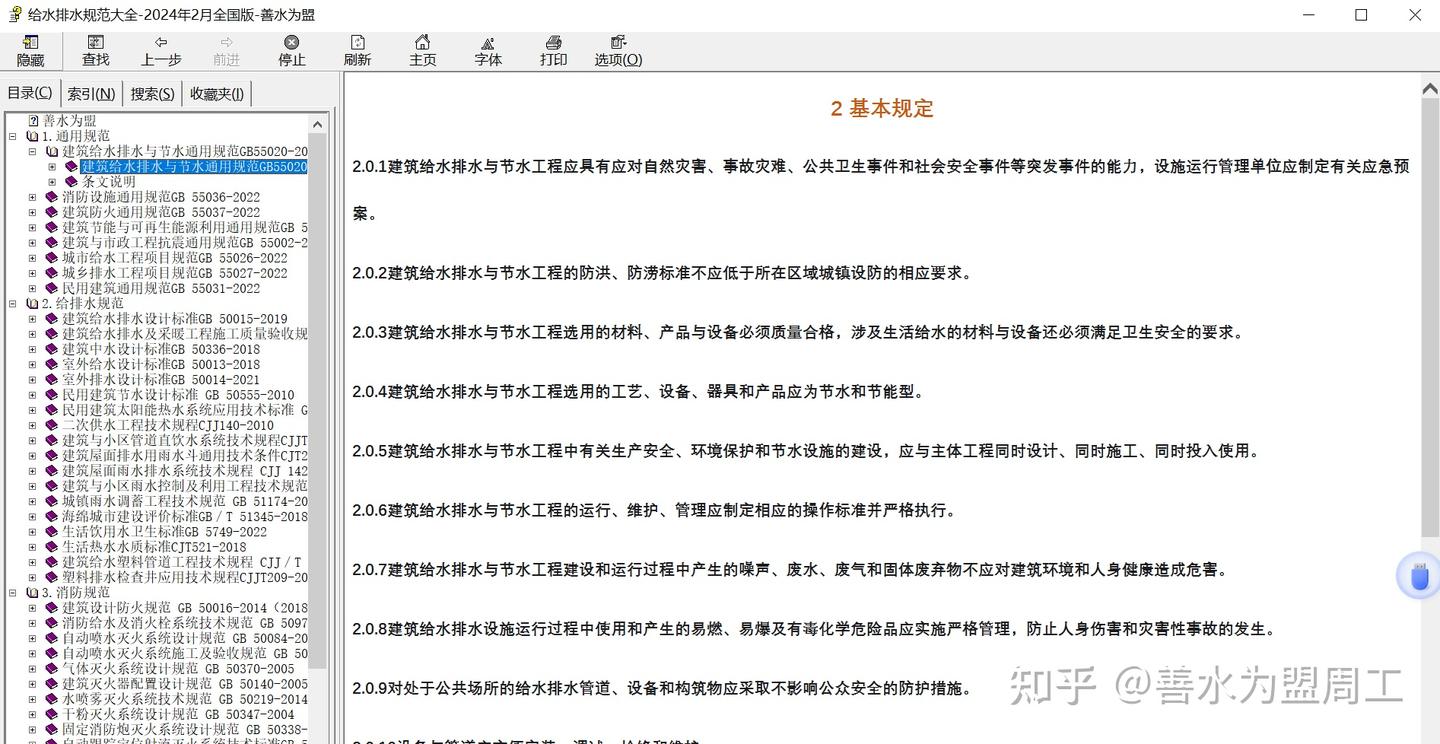Open the 收藏夹(I) favorites tab
This screenshot has height=744, width=1440.
coord(215,92)
